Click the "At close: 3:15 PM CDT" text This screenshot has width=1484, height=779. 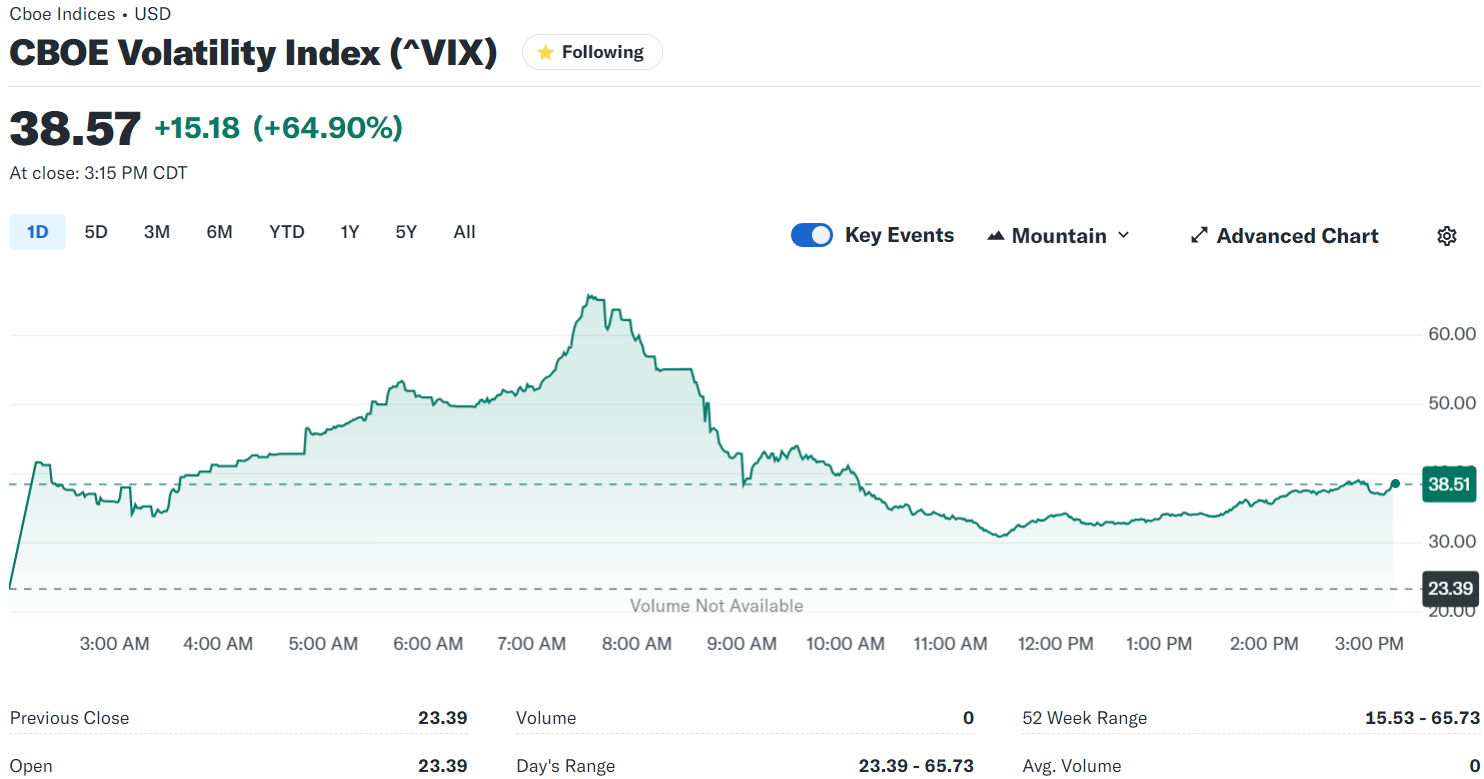coord(98,173)
